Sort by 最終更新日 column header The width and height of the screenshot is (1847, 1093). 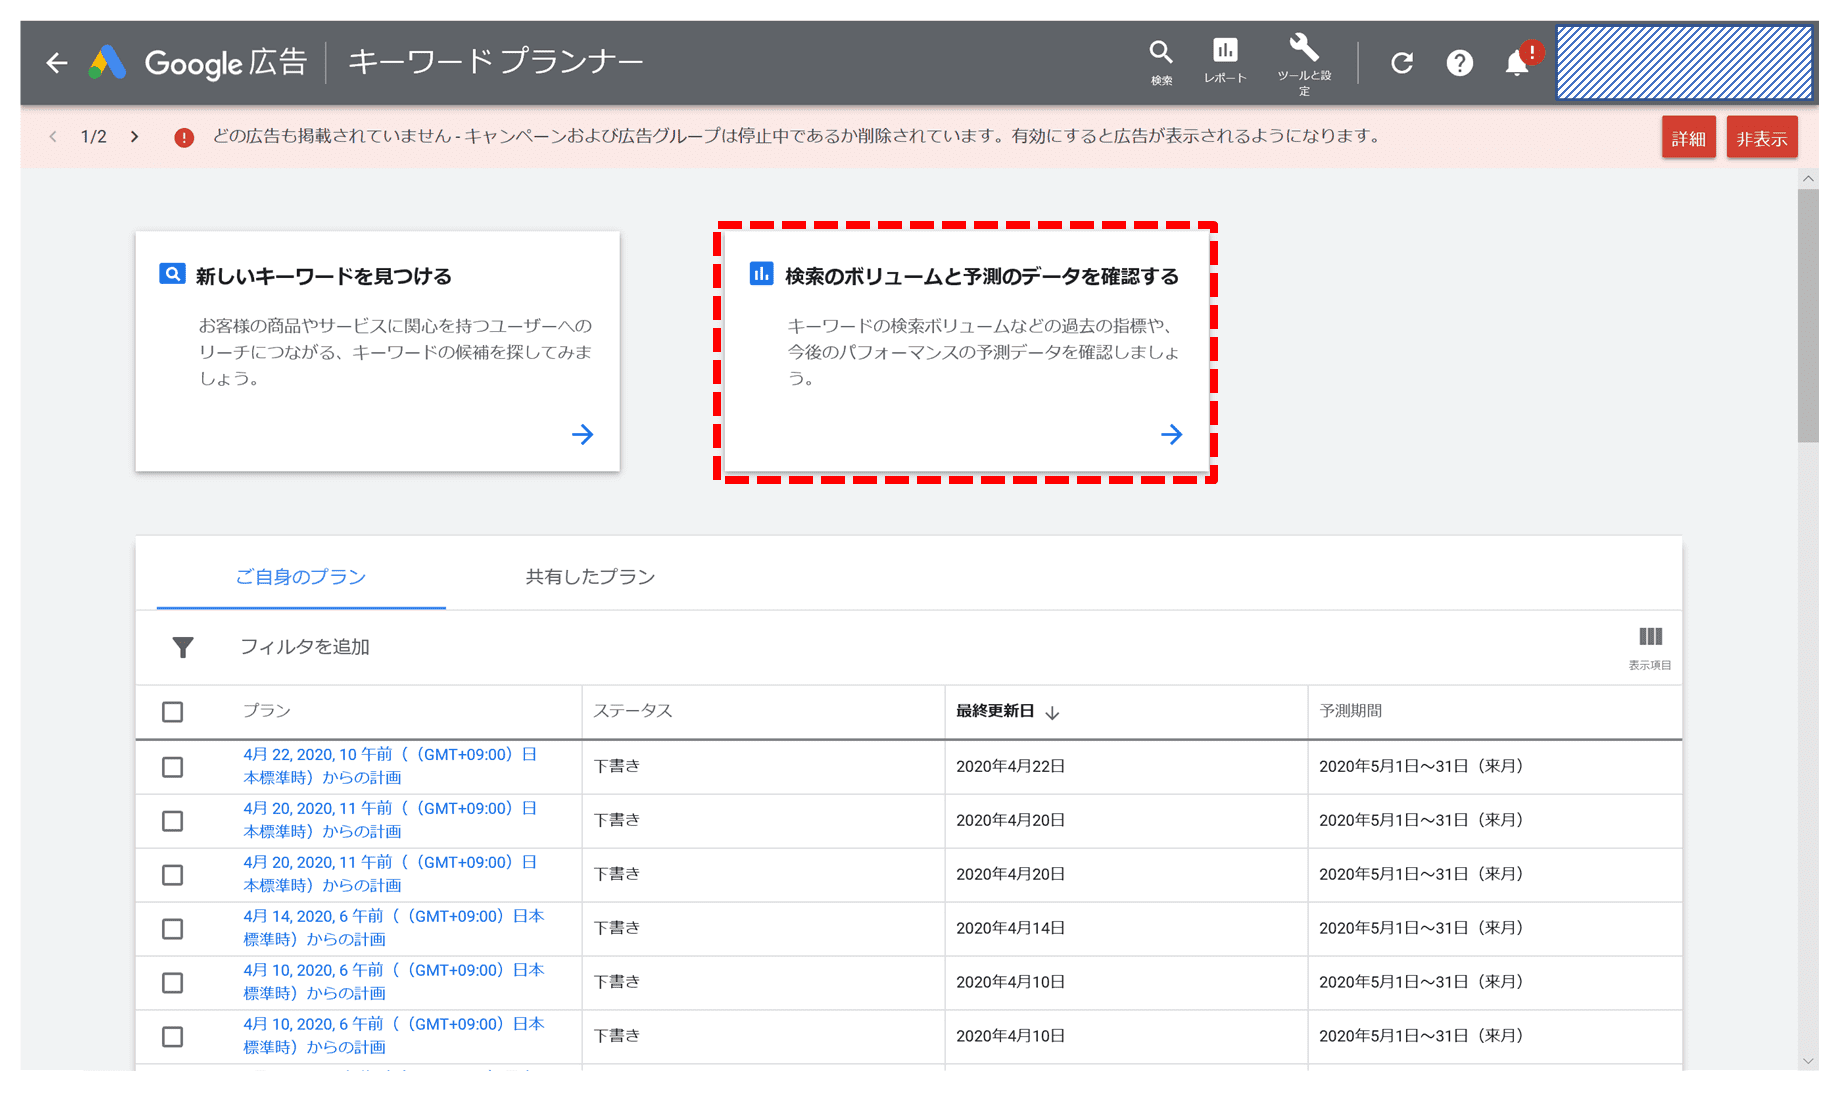coord(1007,712)
